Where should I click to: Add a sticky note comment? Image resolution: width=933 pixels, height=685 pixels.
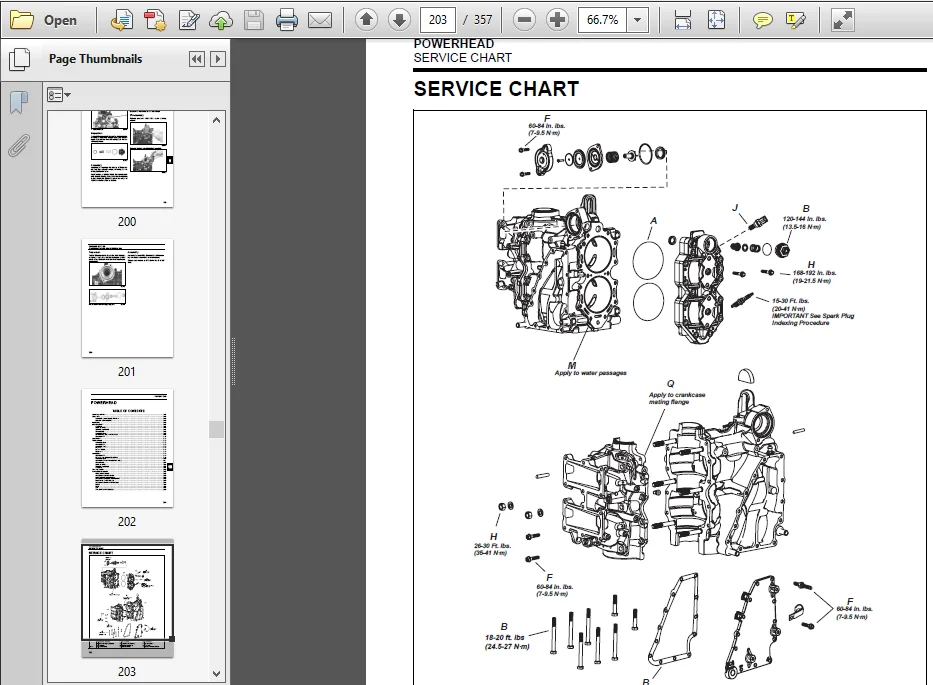[x=762, y=21]
